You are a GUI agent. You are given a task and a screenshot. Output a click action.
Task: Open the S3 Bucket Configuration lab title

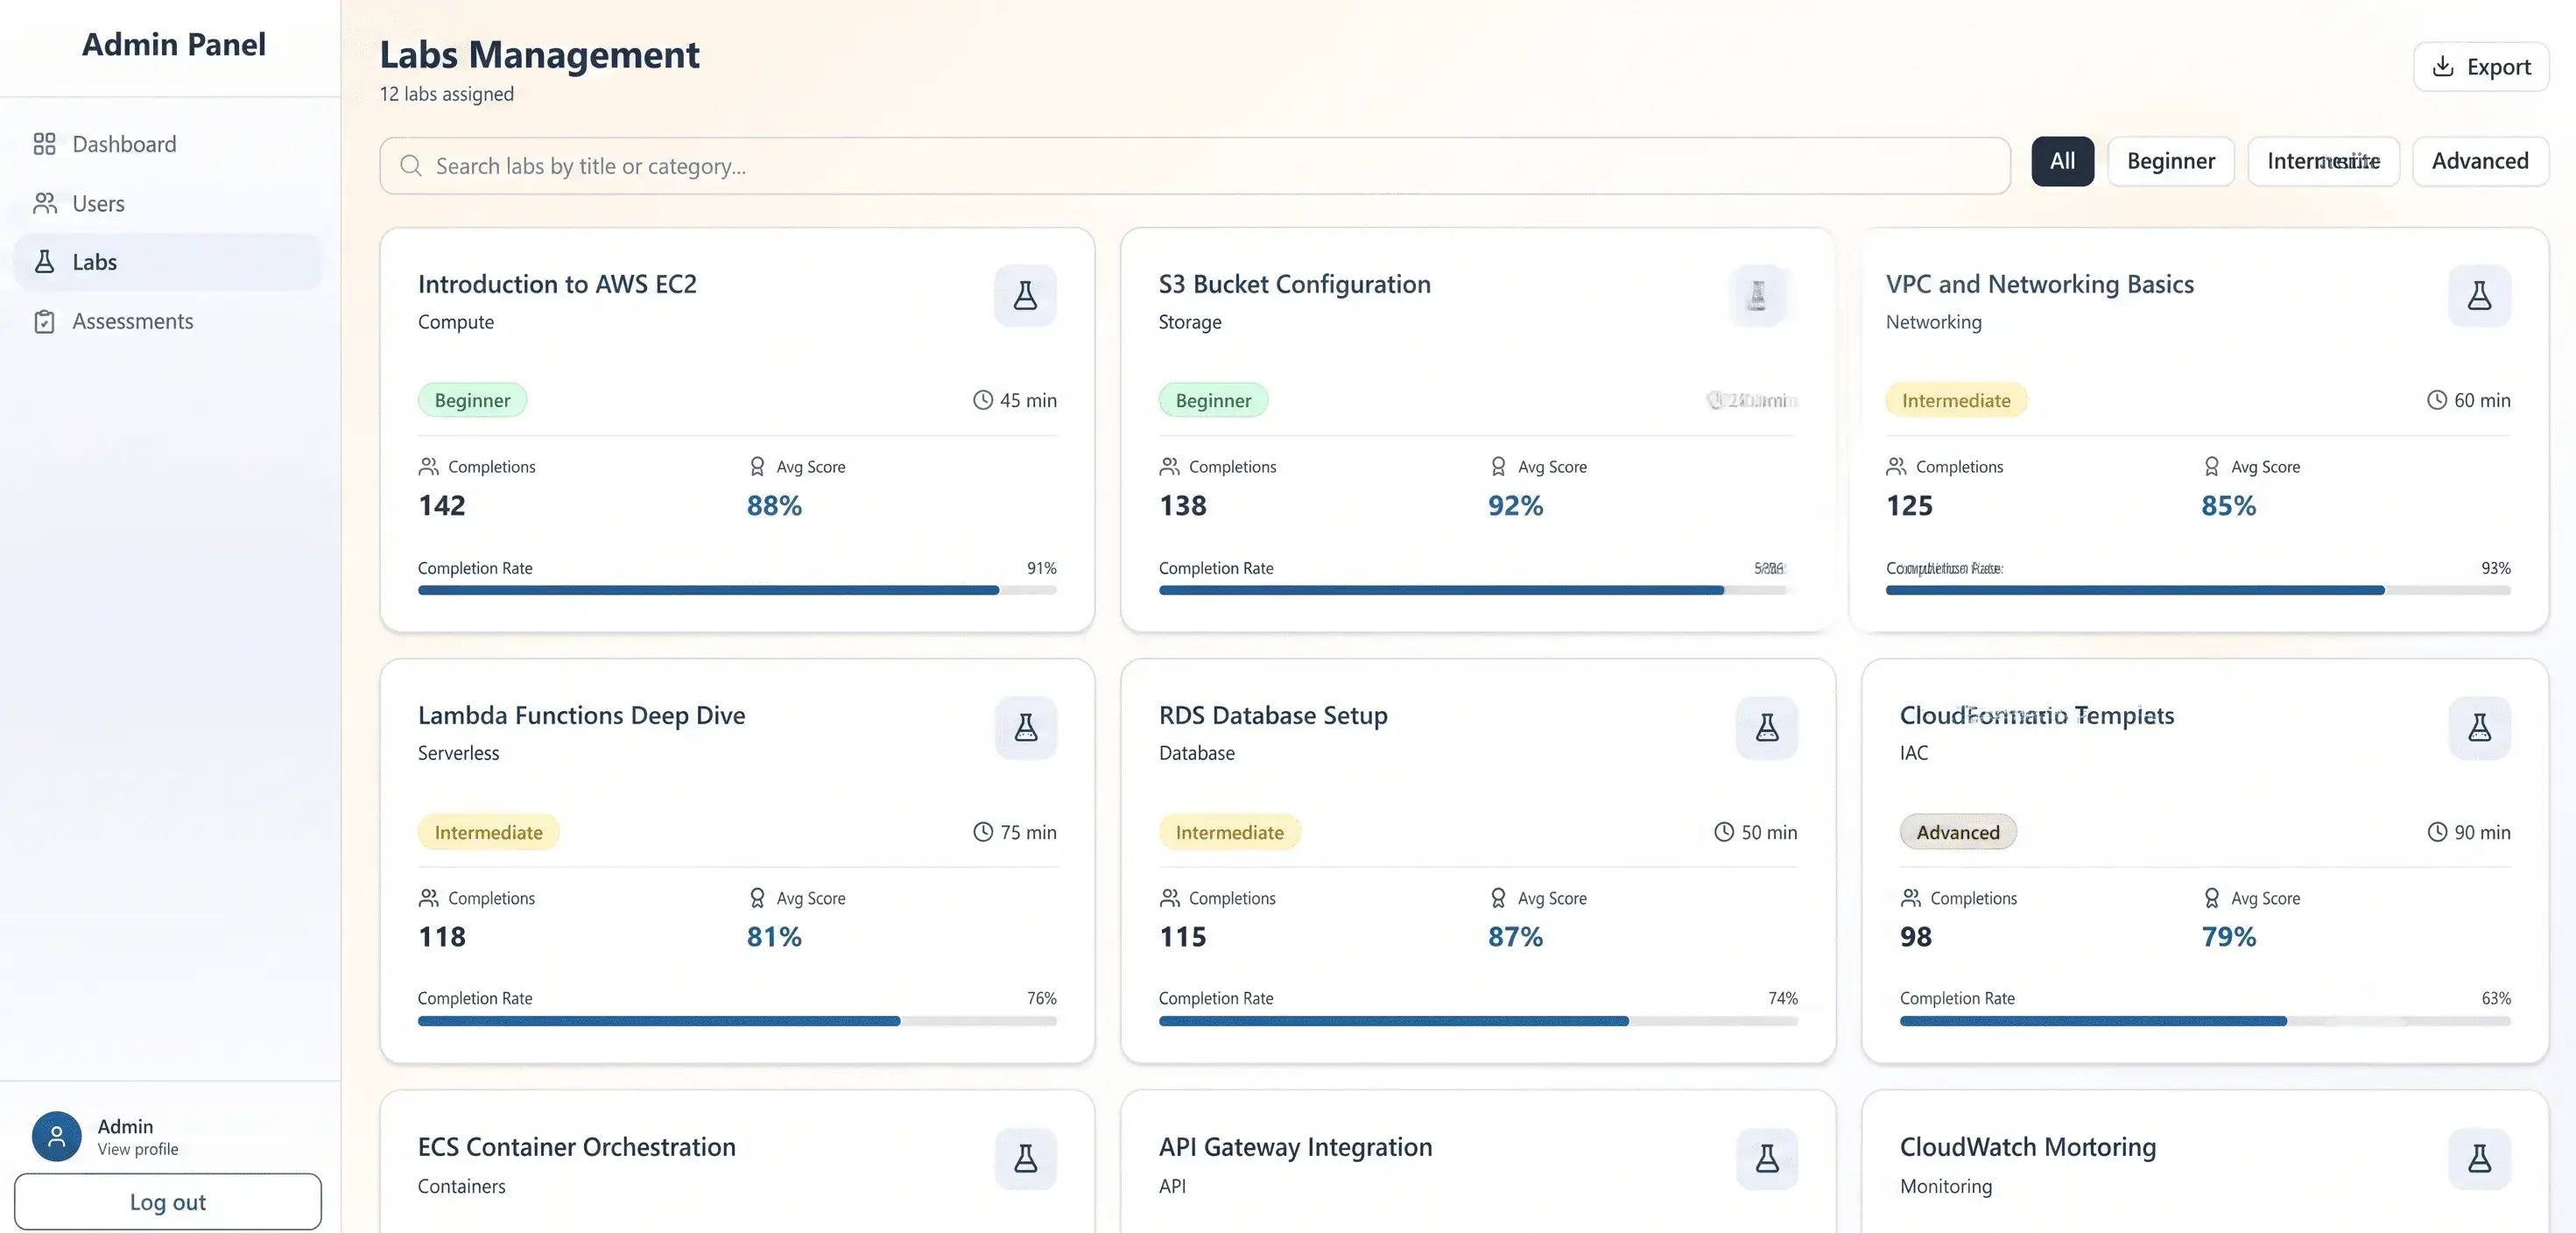coord(1295,284)
